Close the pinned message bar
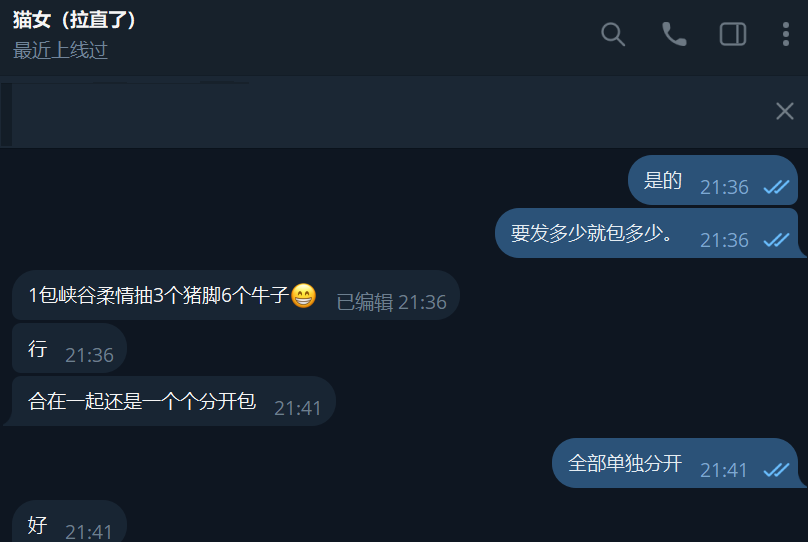 pyautogui.click(x=784, y=111)
